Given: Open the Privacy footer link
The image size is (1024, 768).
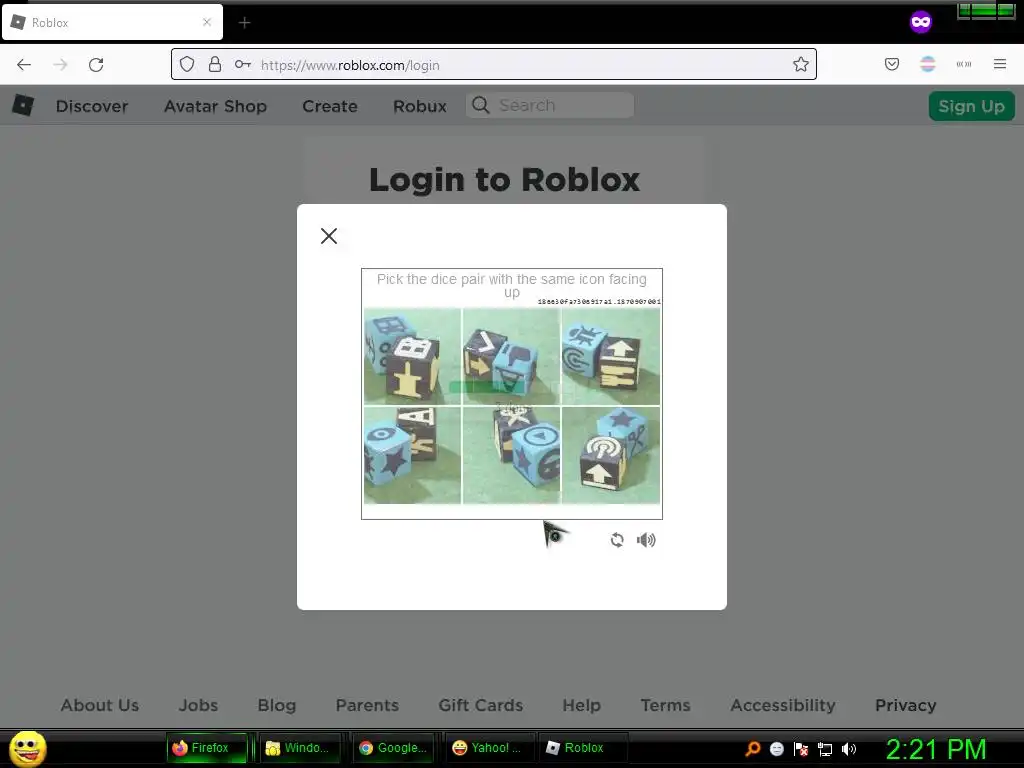Looking at the screenshot, I should [906, 705].
